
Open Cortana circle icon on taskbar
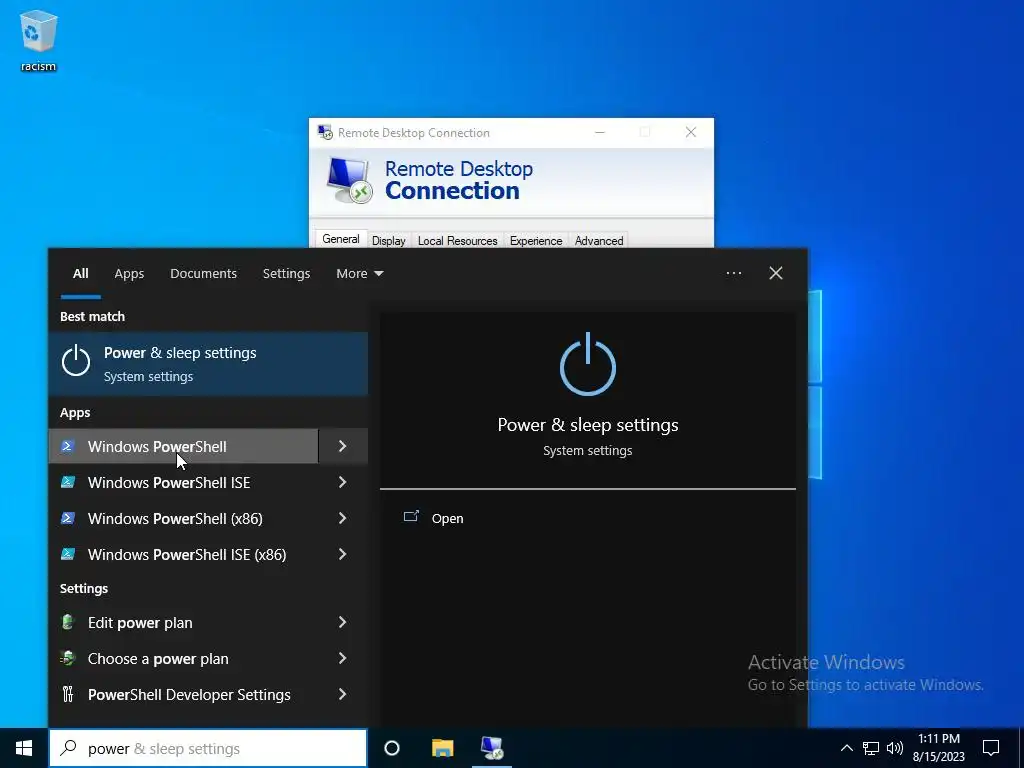(392, 748)
